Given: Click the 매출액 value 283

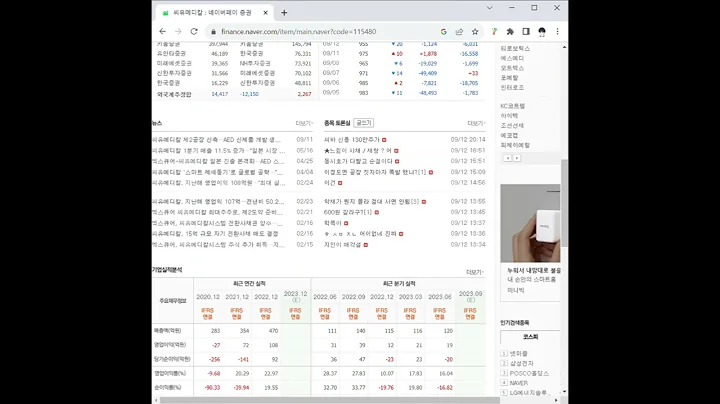Looking at the screenshot, I should click(215, 331).
